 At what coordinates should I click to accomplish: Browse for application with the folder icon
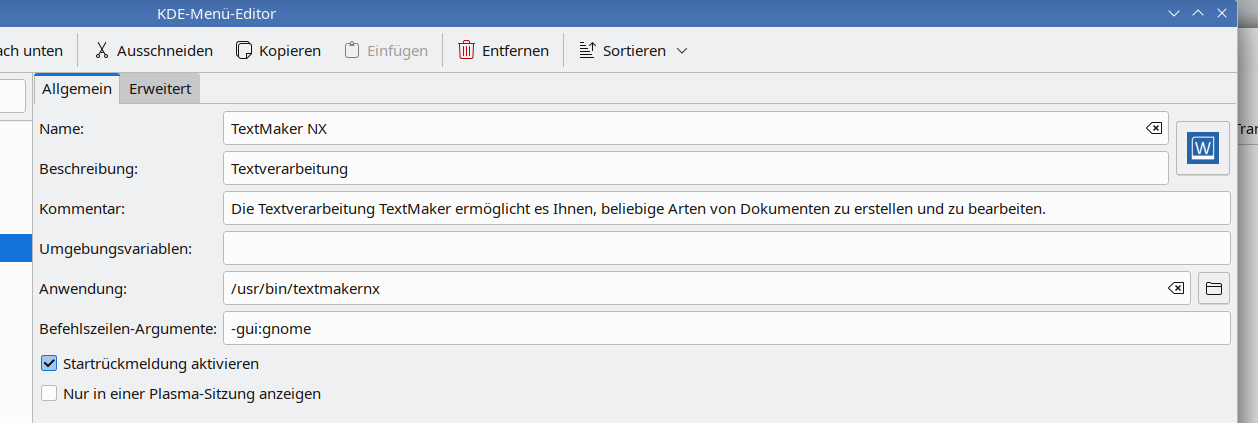click(1213, 288)
